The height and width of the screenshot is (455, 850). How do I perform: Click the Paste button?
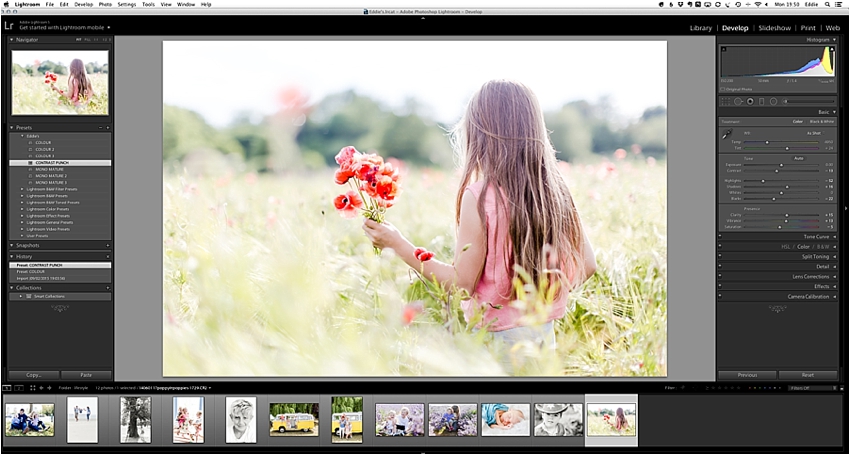pyautogui.click(x=86, y=375)
